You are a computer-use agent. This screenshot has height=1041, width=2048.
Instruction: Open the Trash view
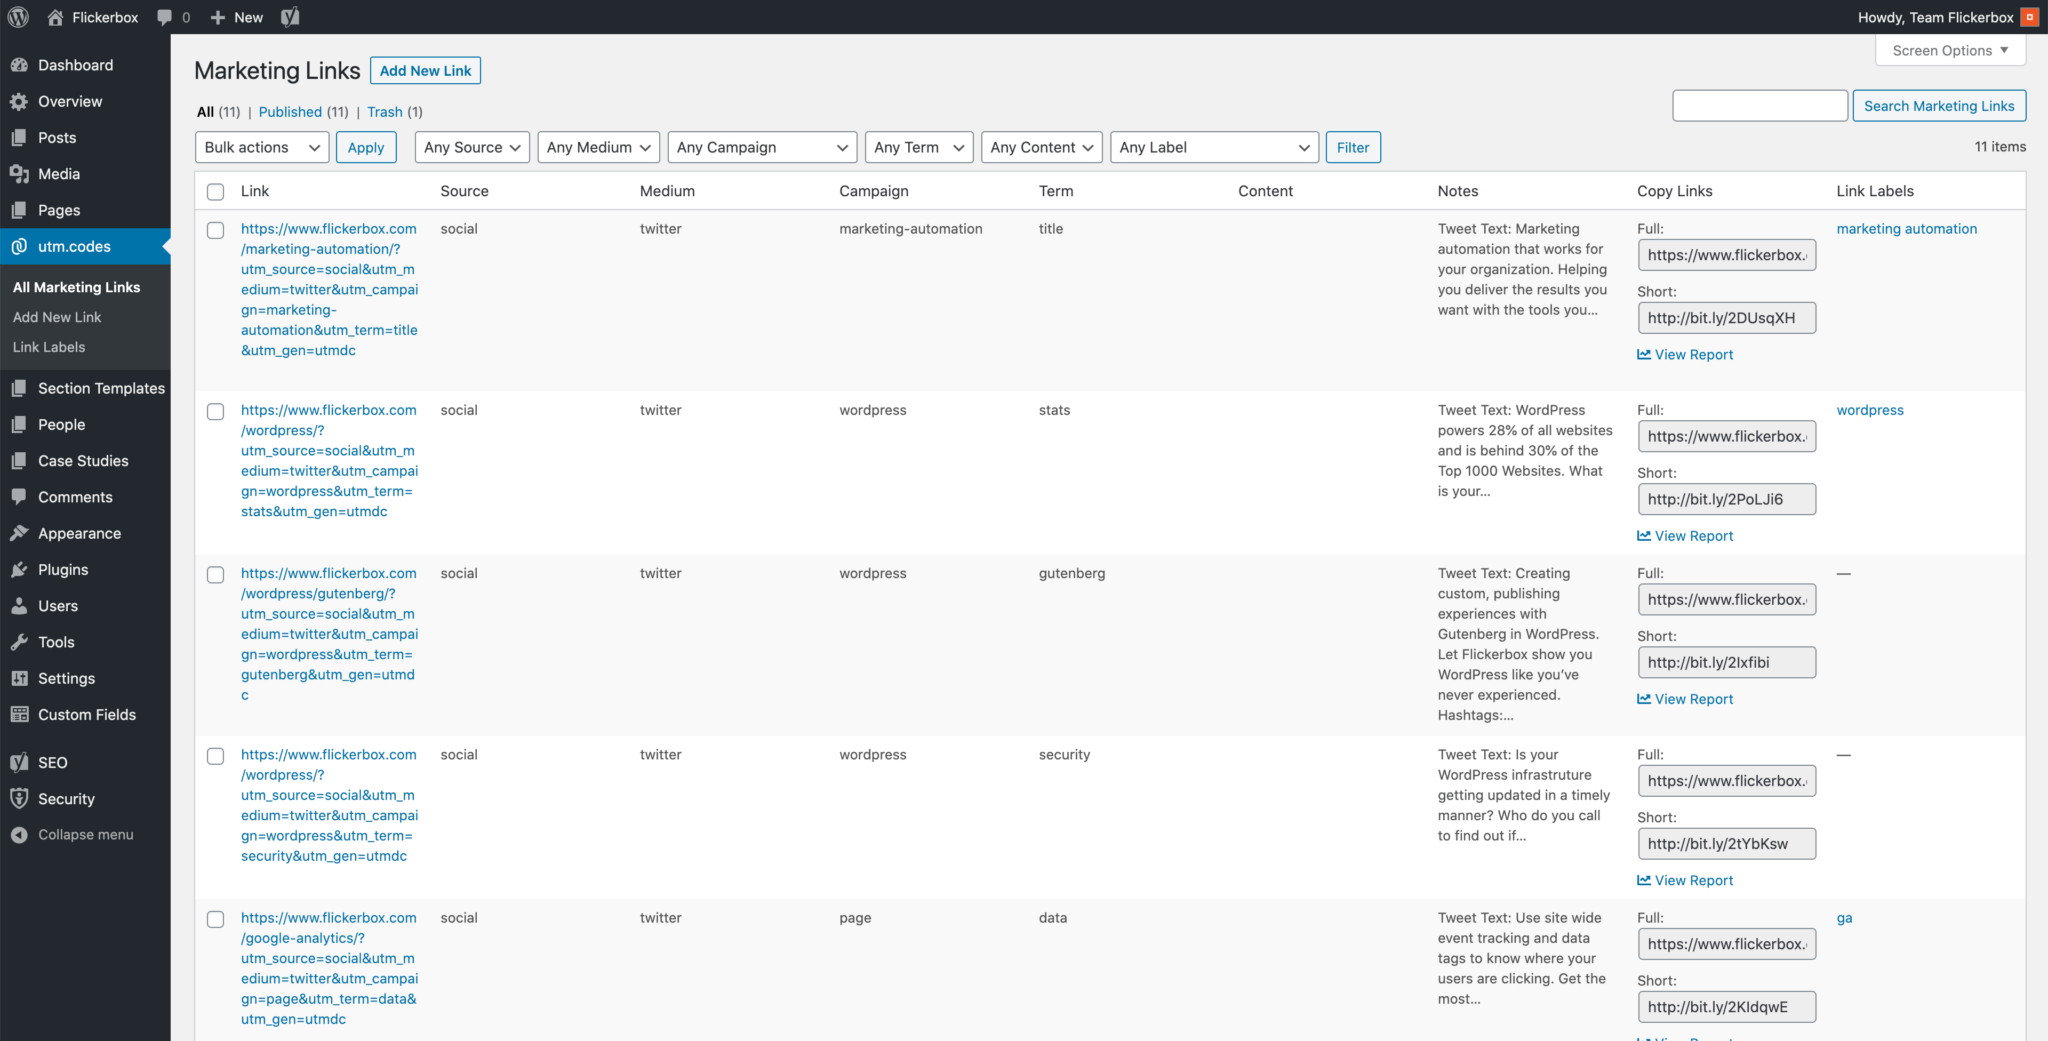click(x=383, y=111)
